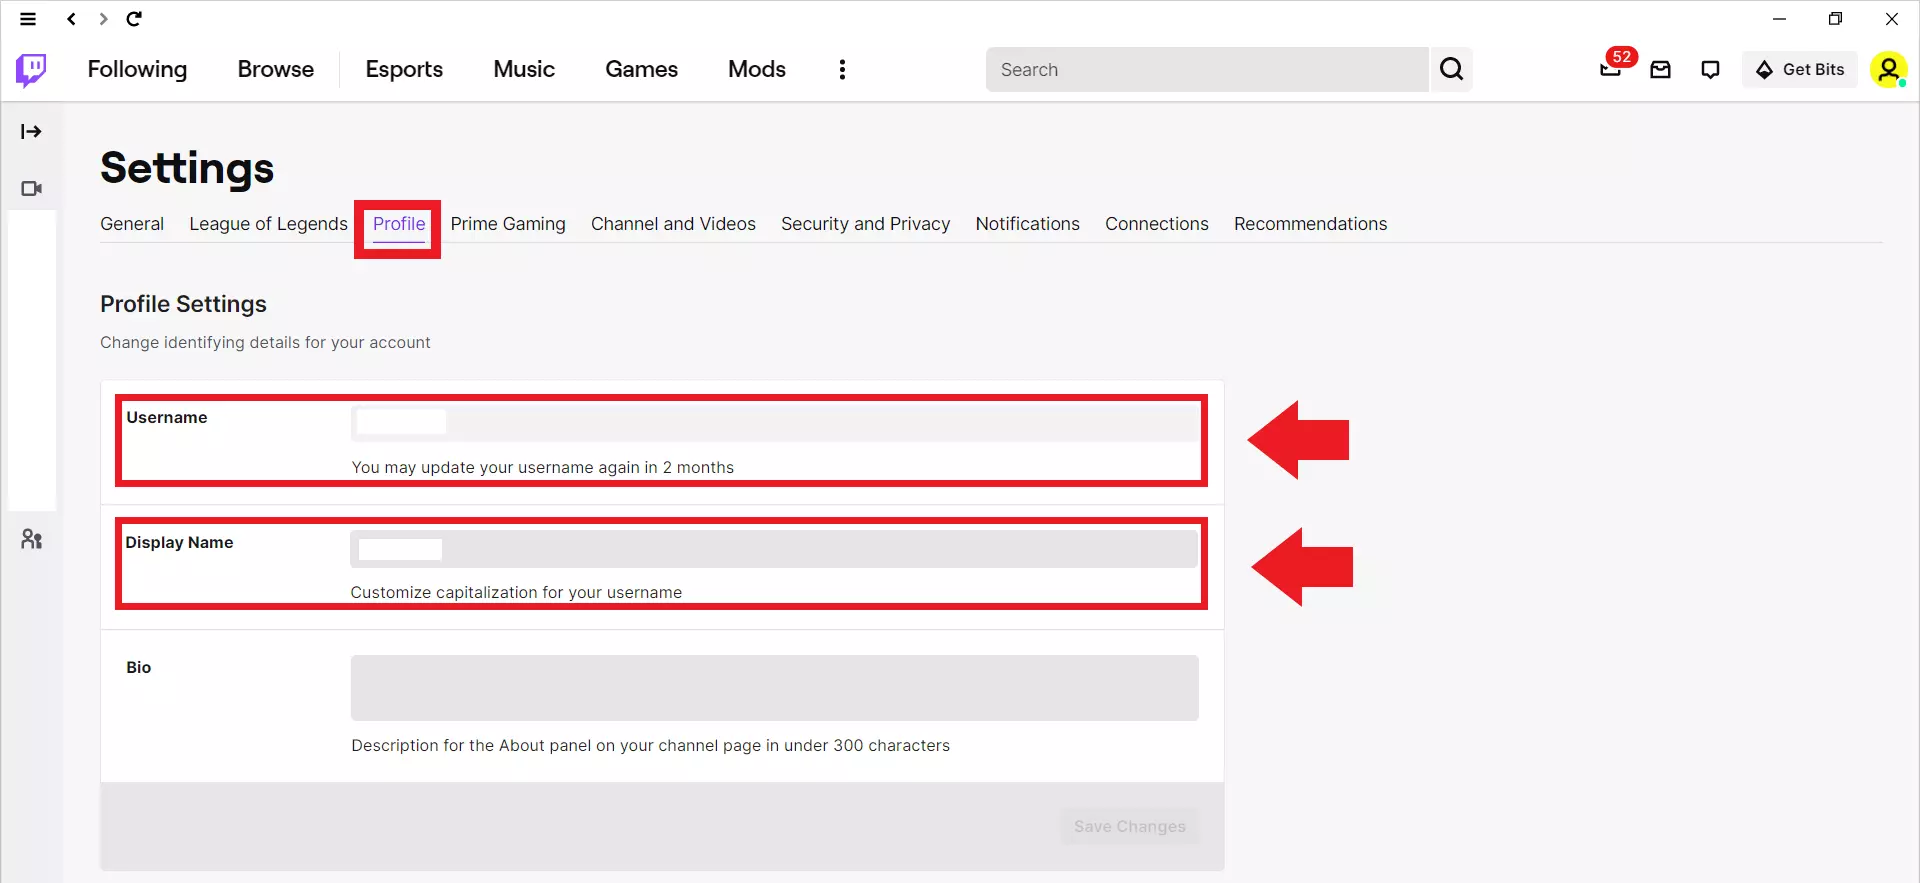Screen dimensions: 1920x883
Task: Switch to Prime Gaming tab
Action: click(x=508, y=224)
